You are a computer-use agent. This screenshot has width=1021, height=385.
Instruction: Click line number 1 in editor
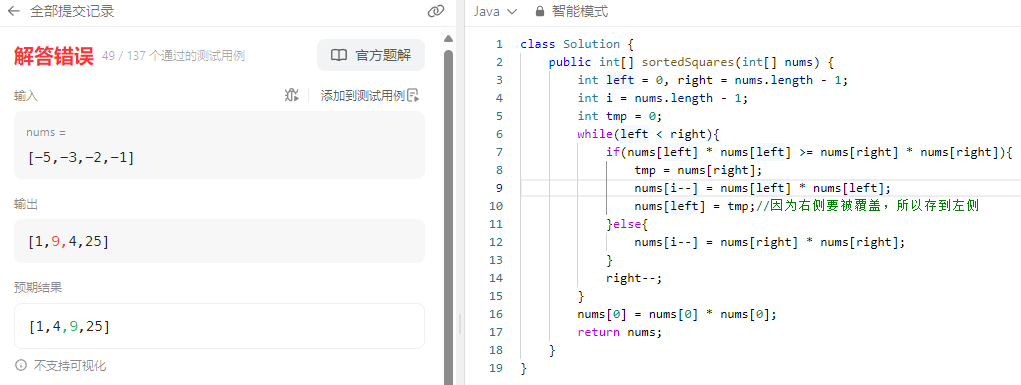499,44
